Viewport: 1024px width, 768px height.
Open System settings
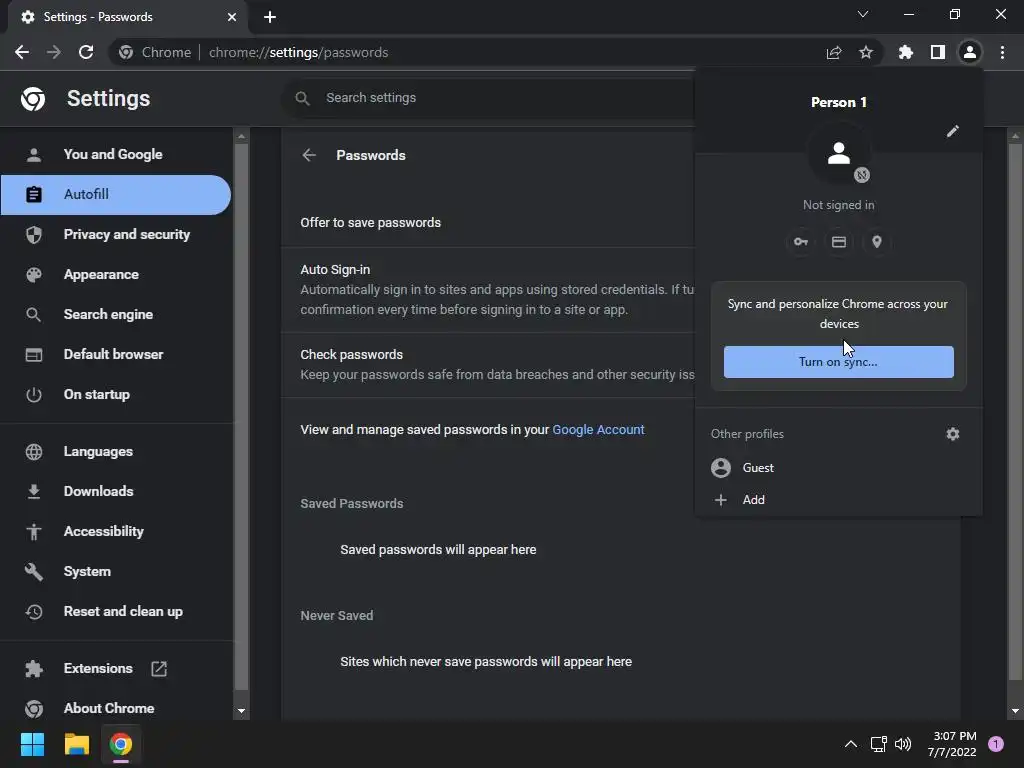116,571
